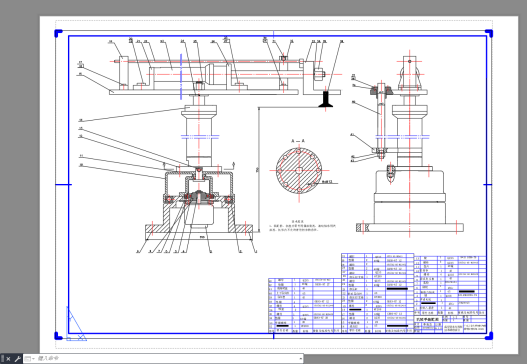Select the black suction cup part
527x364 pixels.
coord(325,99)
